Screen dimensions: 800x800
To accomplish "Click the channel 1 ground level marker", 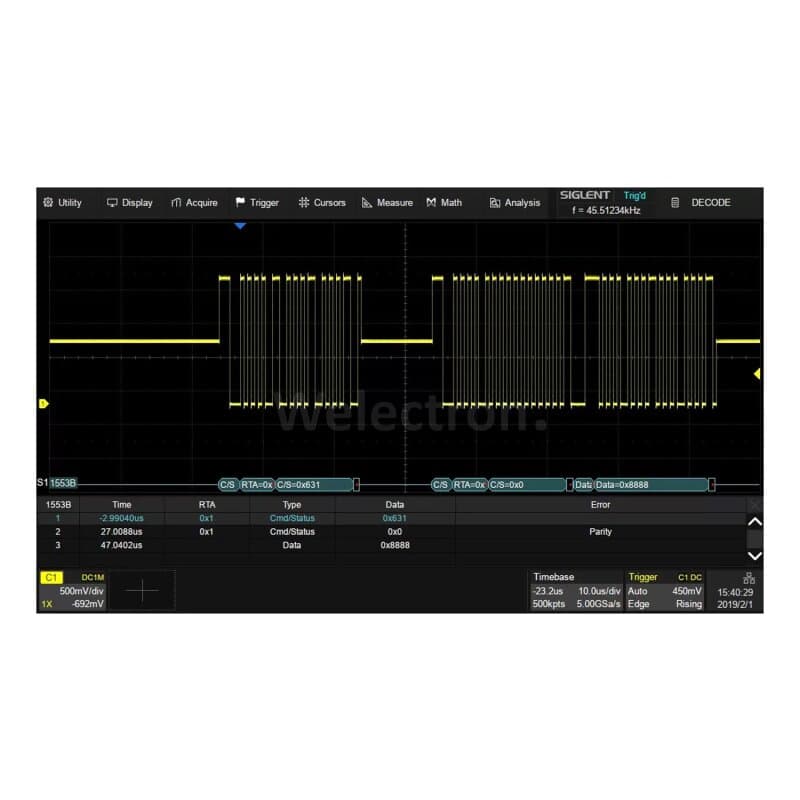I will [x=43, y=404].
